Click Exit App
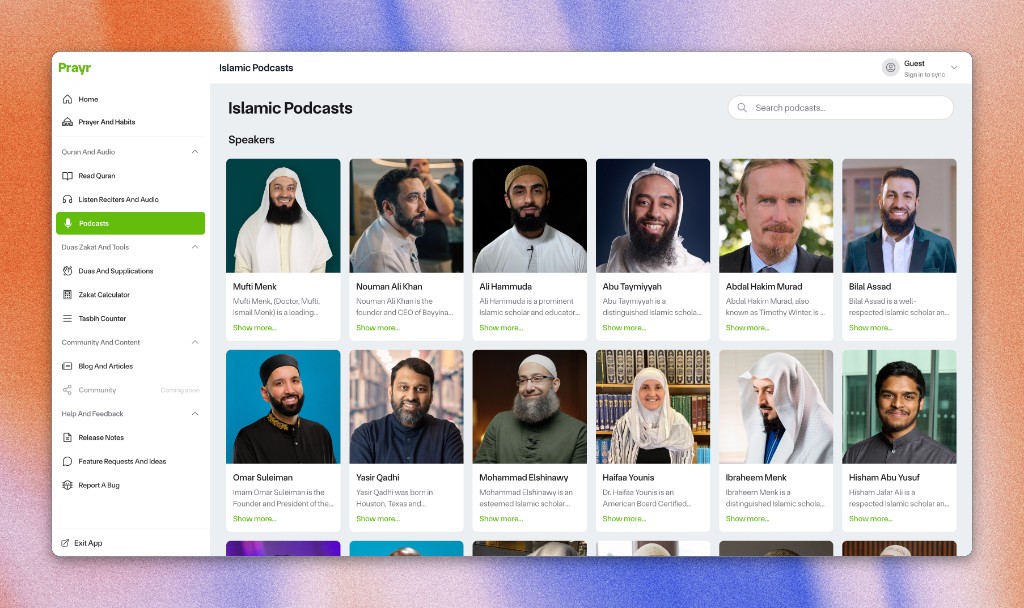The image size is (1024, 608). click(x=88, y=543)
